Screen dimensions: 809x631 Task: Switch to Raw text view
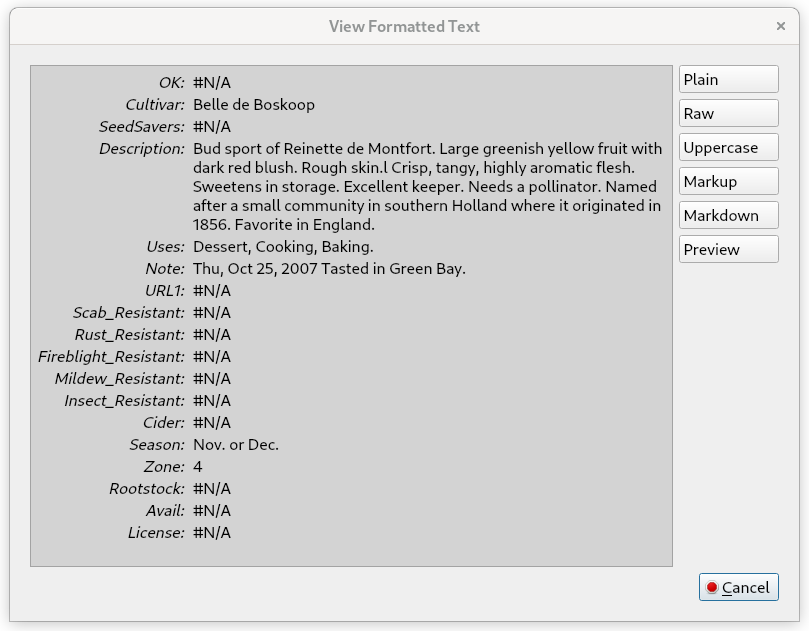(x=728, y=114)
